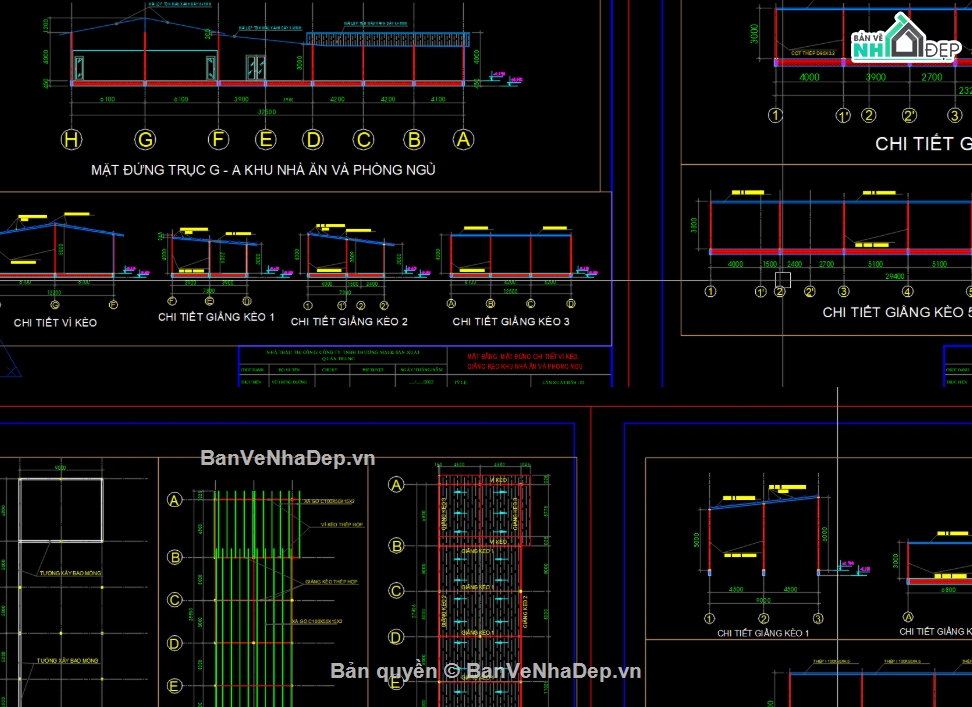Select the white grip square near the drawing center
Viewport: 972px width, 707px height.
click(783, 279)
